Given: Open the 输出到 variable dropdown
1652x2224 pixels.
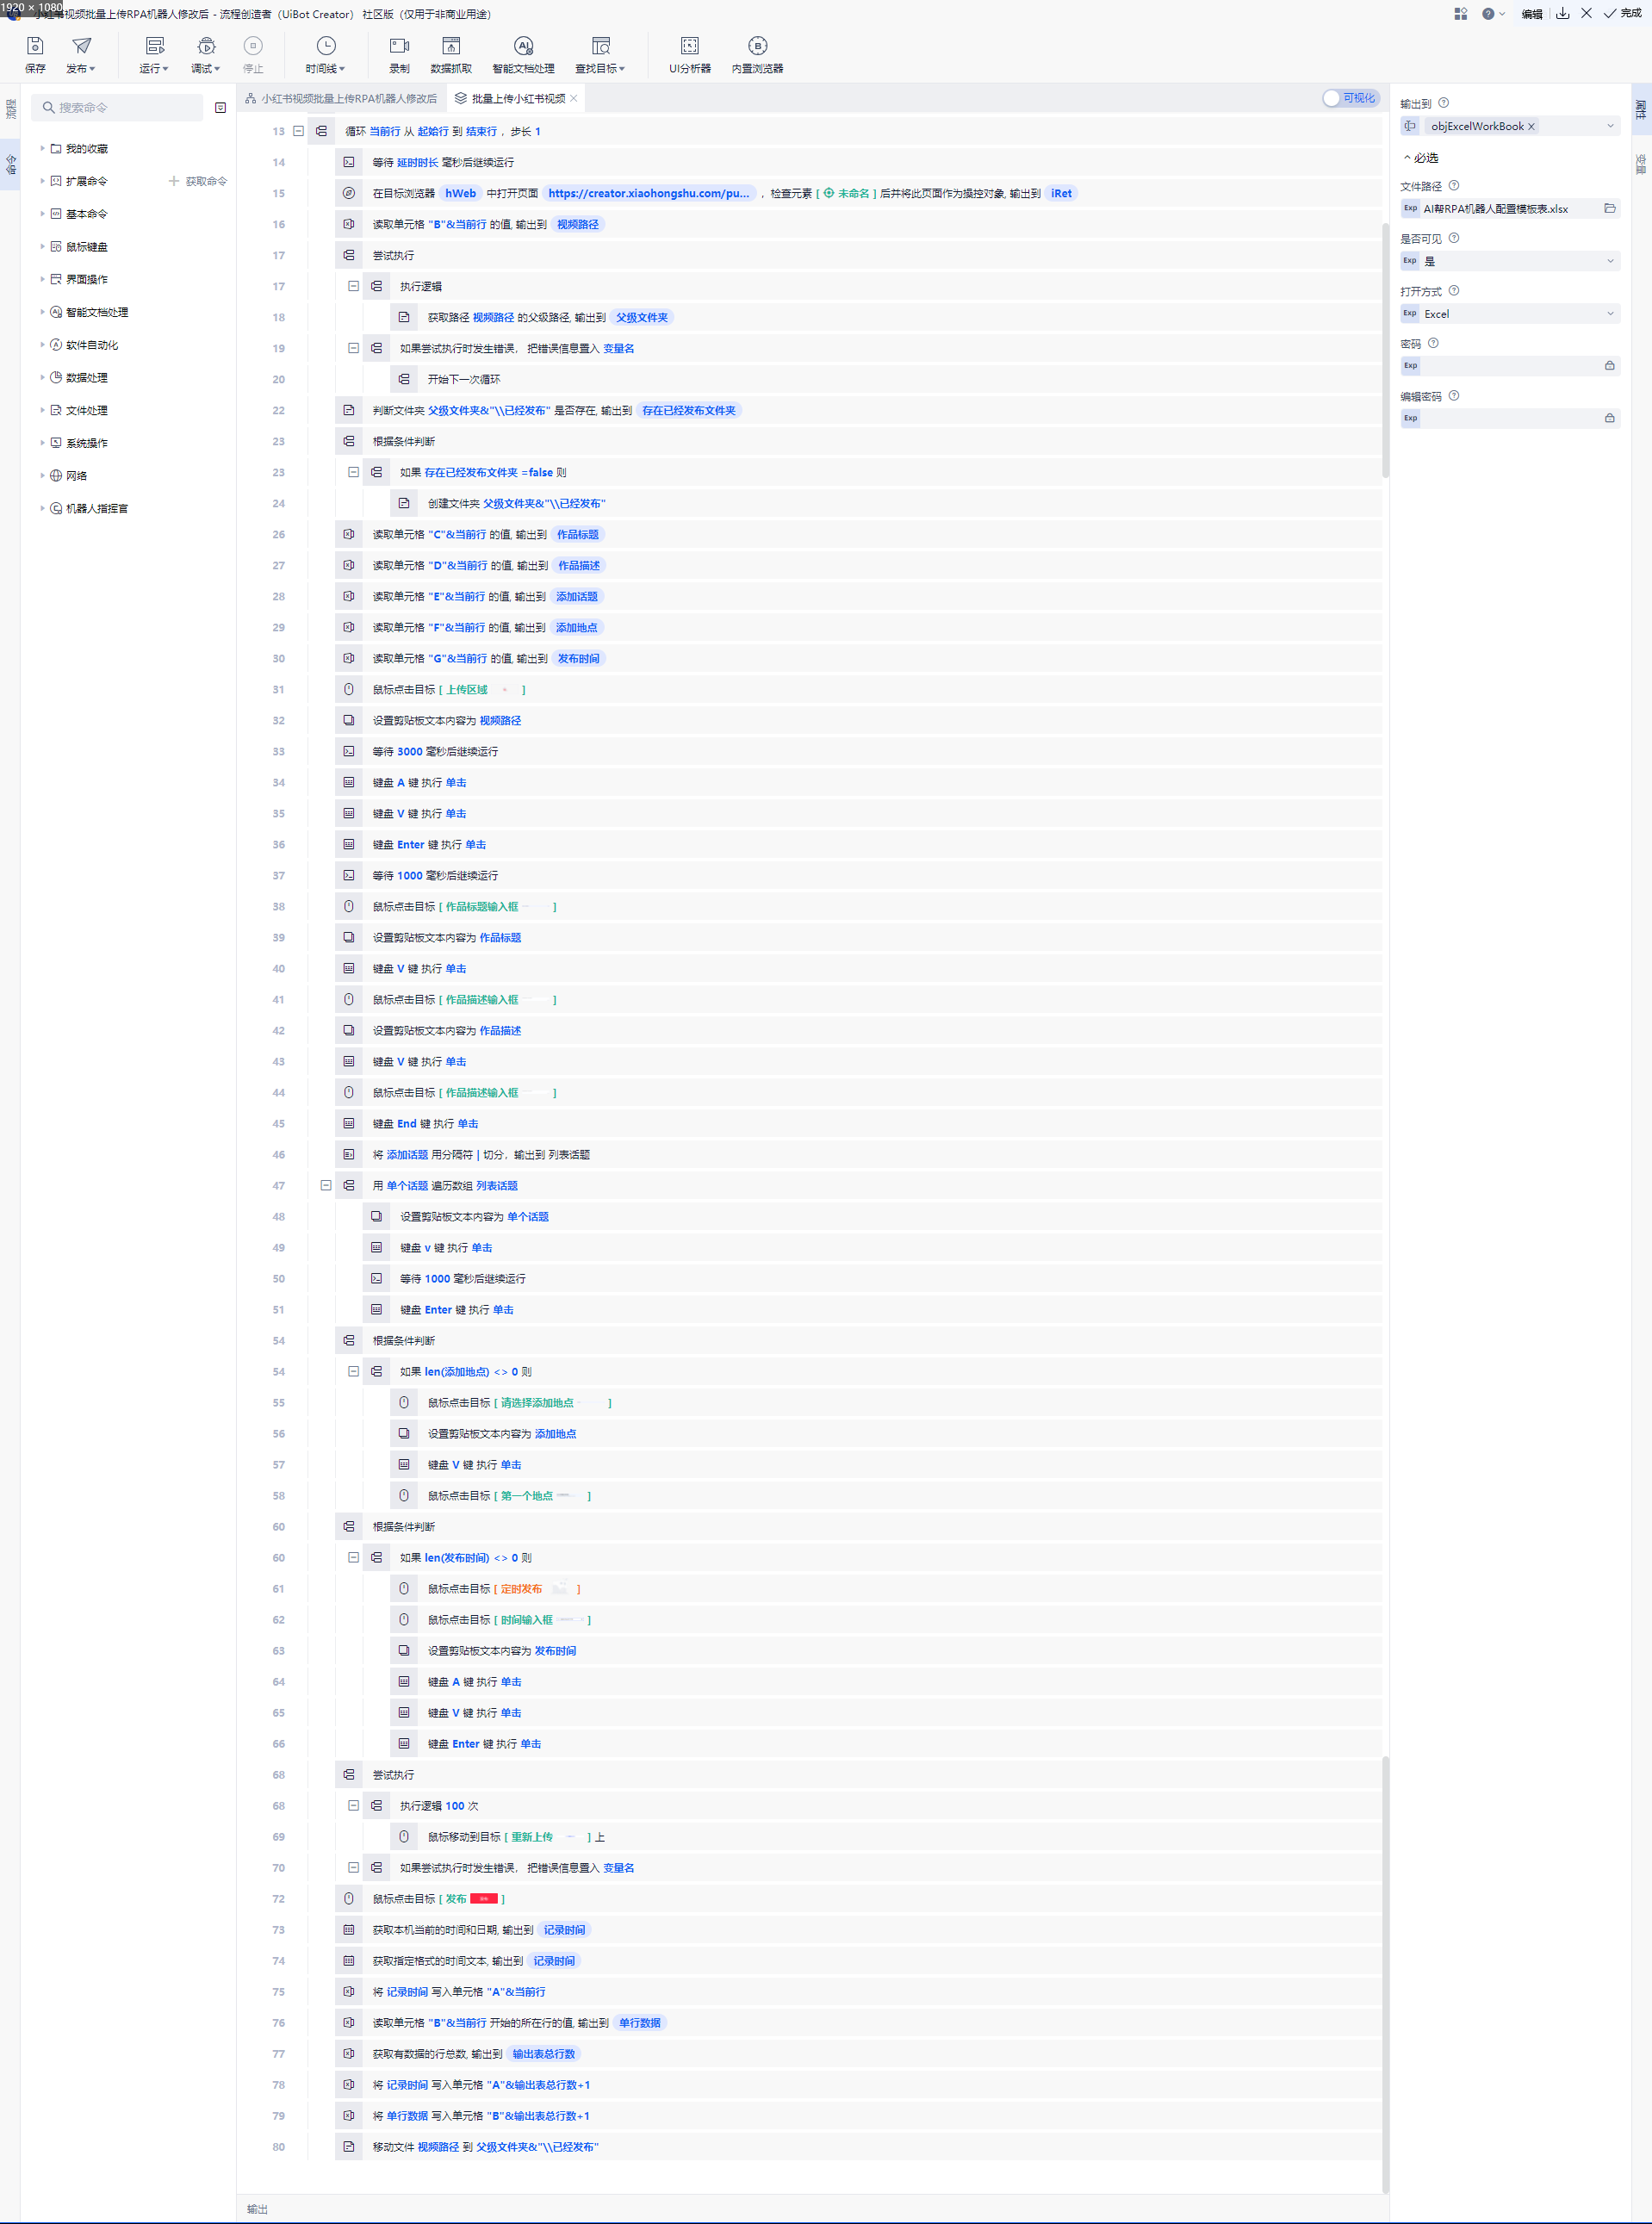Looking at the screenshot, I should (x=1610, y=126).
